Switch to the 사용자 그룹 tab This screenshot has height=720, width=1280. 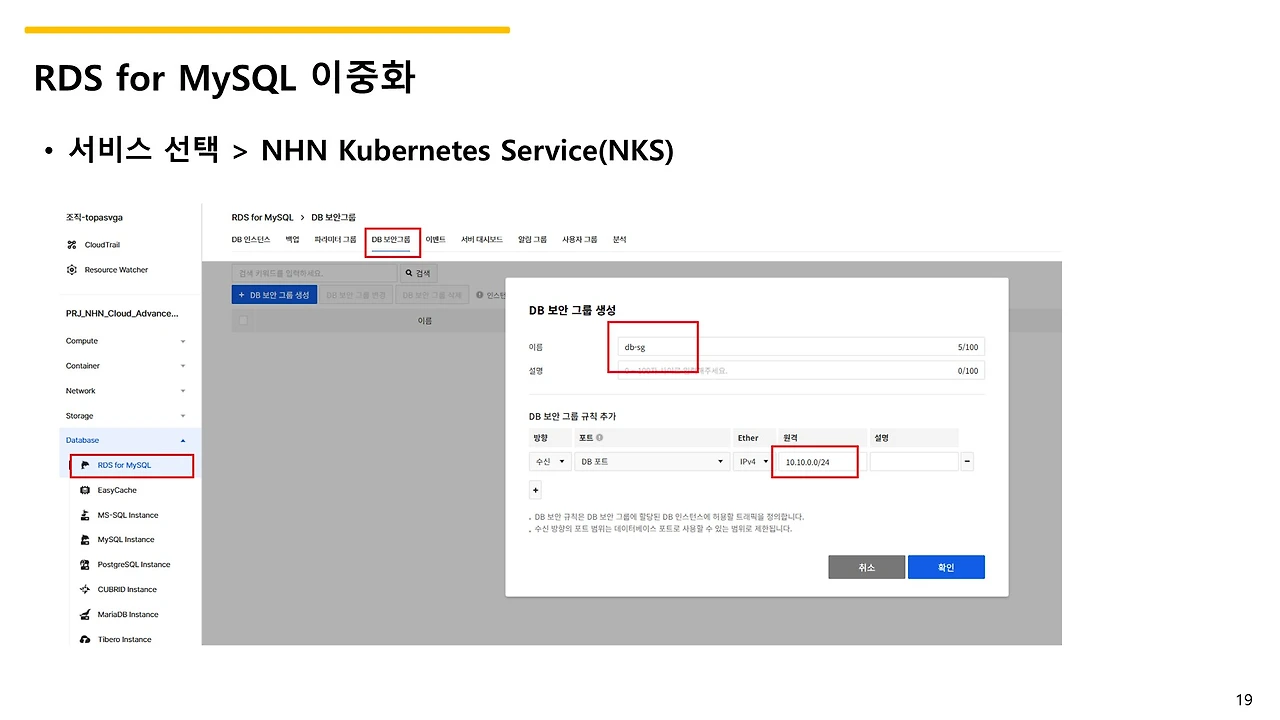(579, 240)
